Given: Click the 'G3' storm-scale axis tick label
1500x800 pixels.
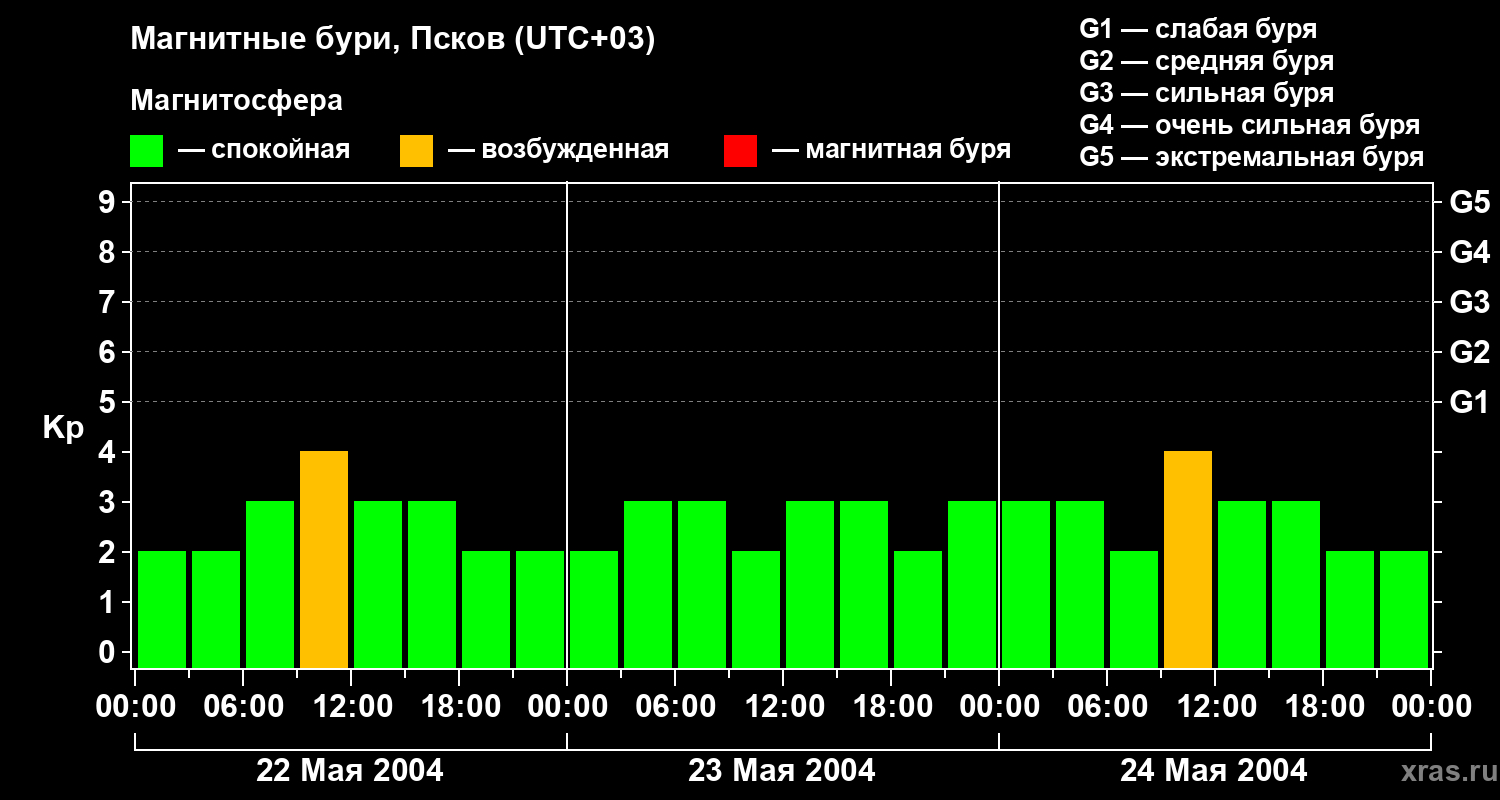Looking at the screenshot, I should [1469, 302].
